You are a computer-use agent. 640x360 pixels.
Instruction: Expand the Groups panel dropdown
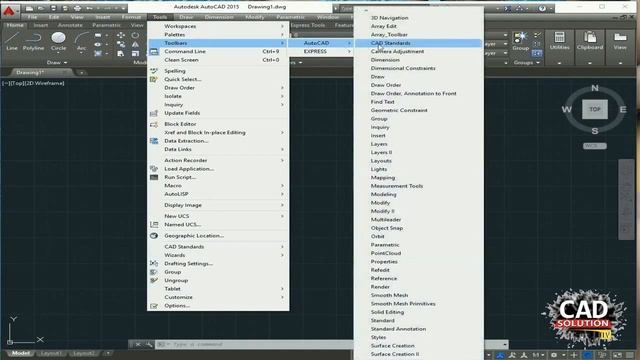[527, 63]
